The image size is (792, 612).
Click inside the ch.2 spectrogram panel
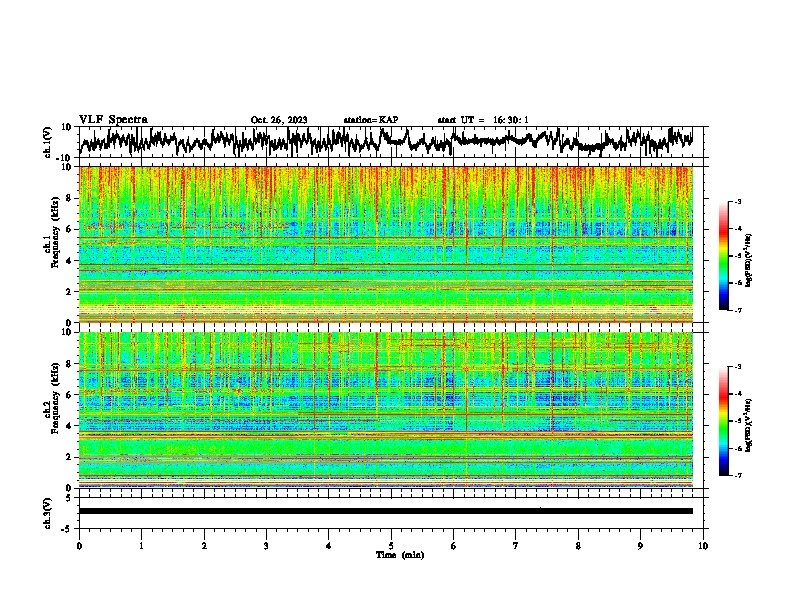386,410
